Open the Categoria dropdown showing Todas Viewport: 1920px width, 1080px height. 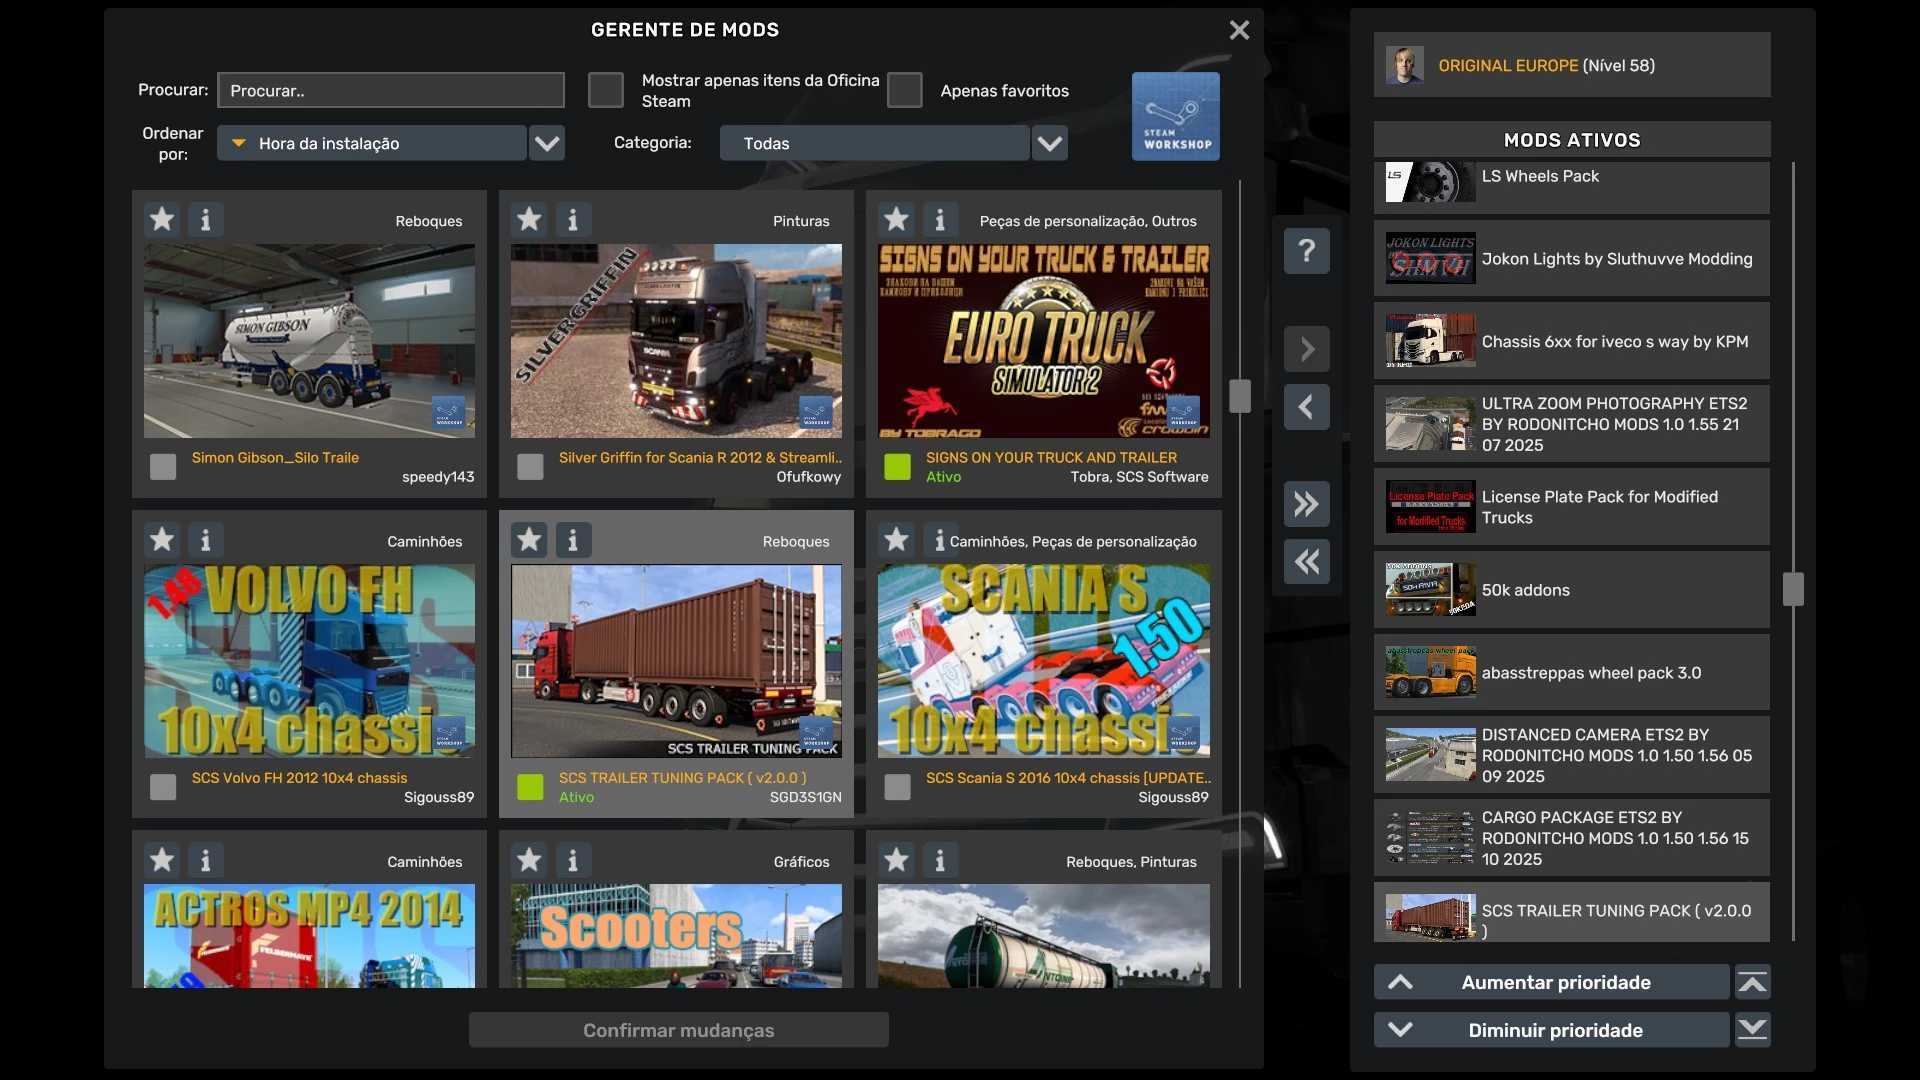coord(1049,143)
